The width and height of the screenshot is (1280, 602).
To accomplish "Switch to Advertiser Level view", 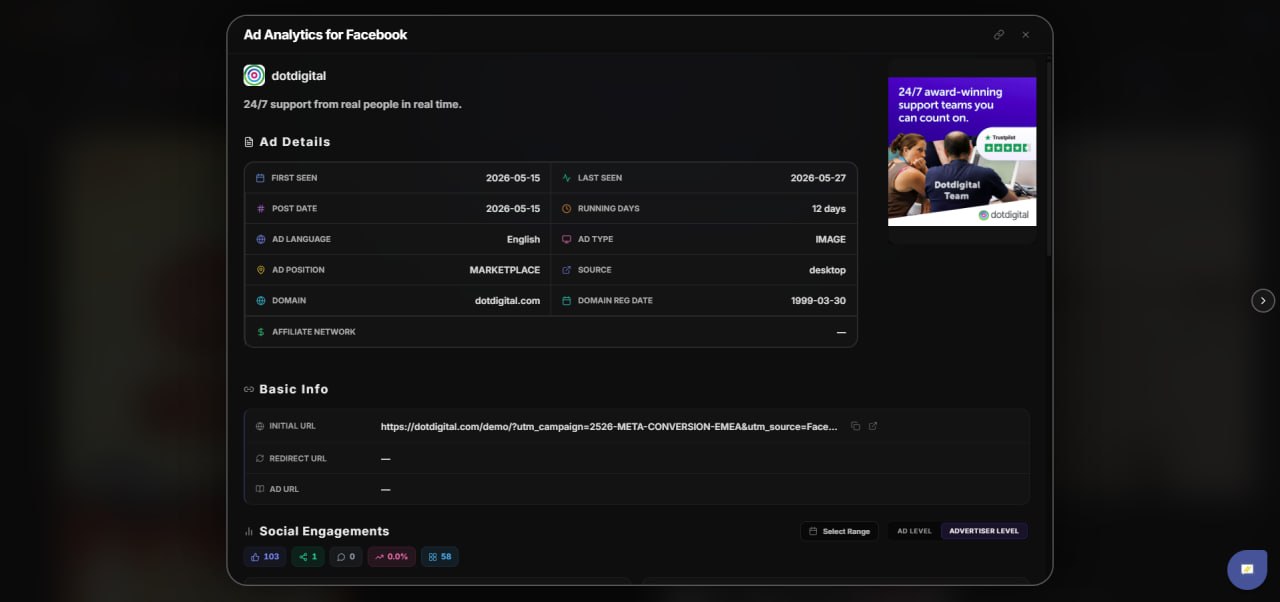I will click(x=984, y=531).
